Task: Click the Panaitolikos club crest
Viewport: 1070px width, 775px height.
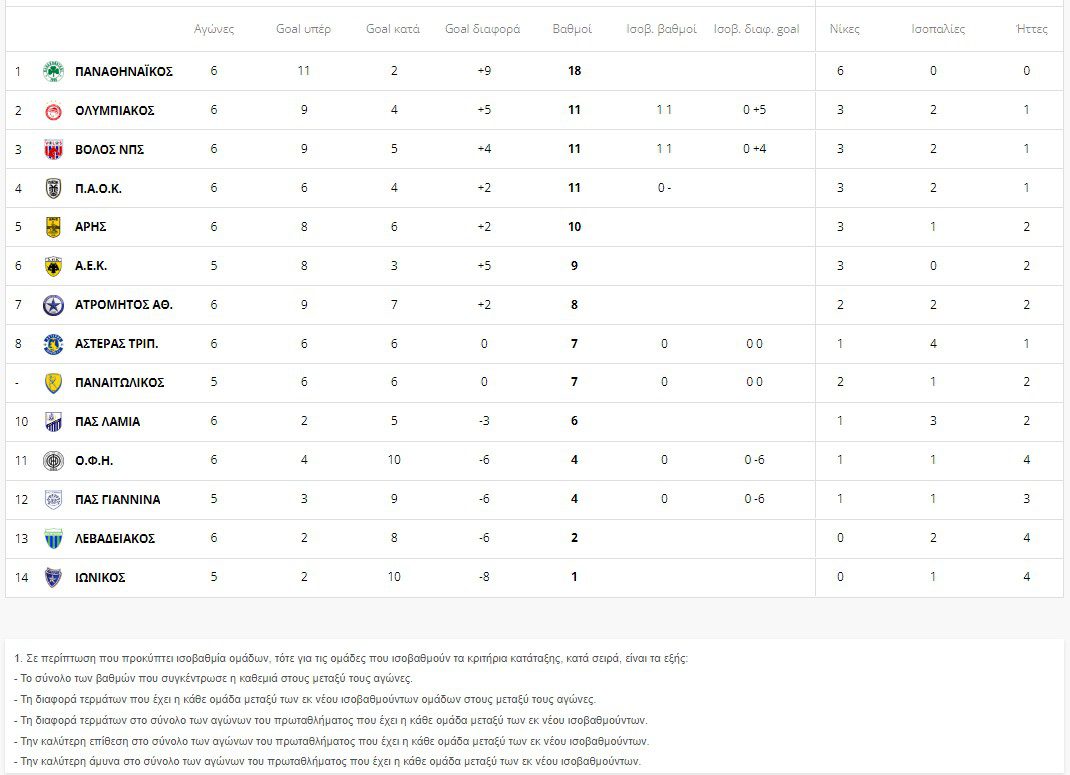Action: coord(53,383)
